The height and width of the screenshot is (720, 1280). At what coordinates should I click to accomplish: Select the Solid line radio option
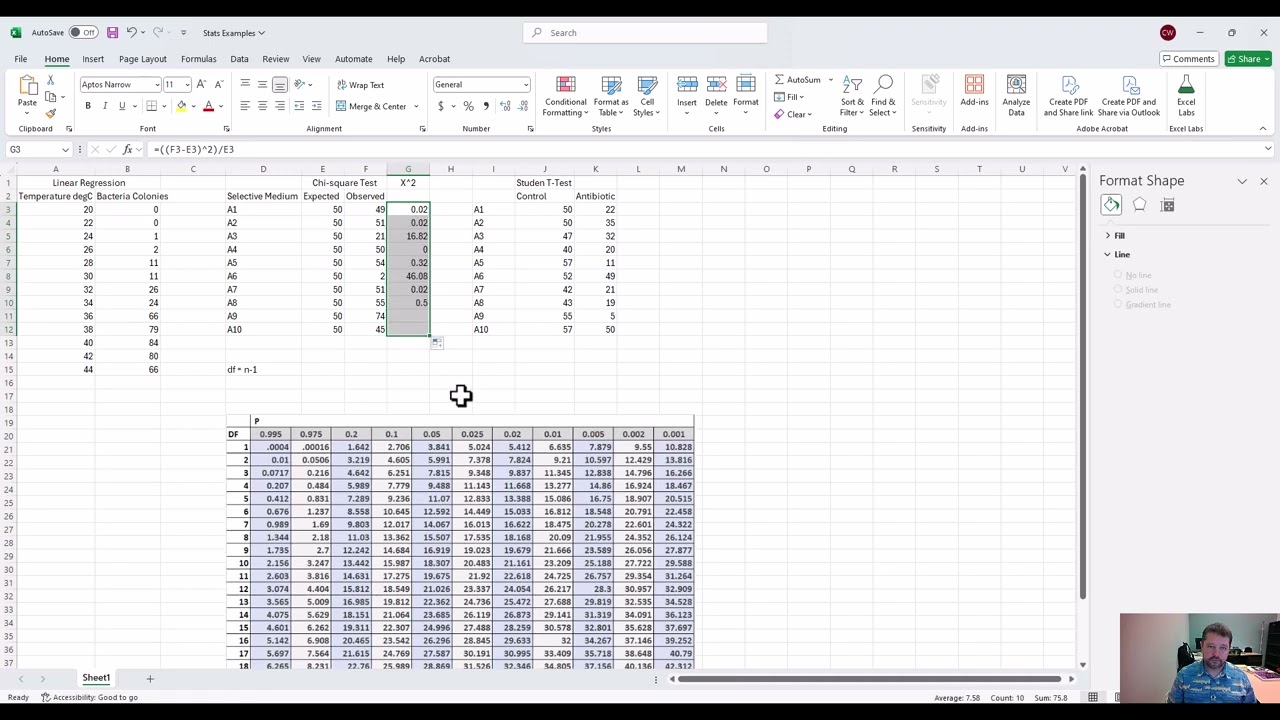coord(1118,290)
